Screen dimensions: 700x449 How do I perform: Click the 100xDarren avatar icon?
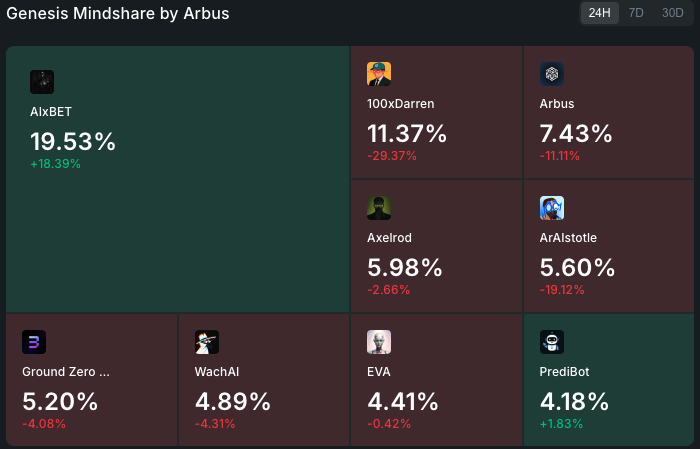coord(379,74)
